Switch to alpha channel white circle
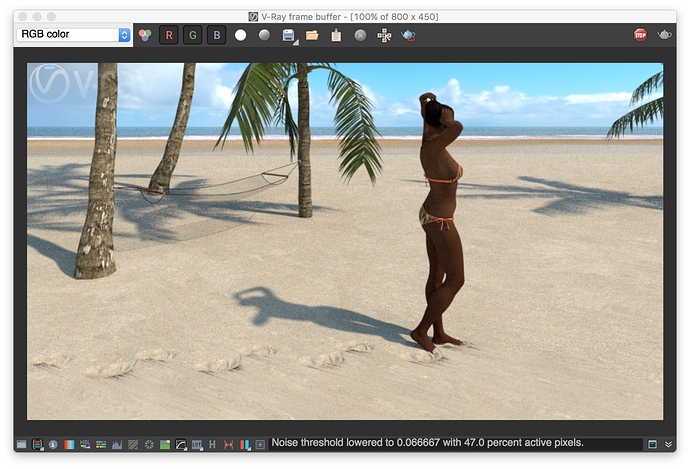690x469 pixels. click(x=240, y=35)
